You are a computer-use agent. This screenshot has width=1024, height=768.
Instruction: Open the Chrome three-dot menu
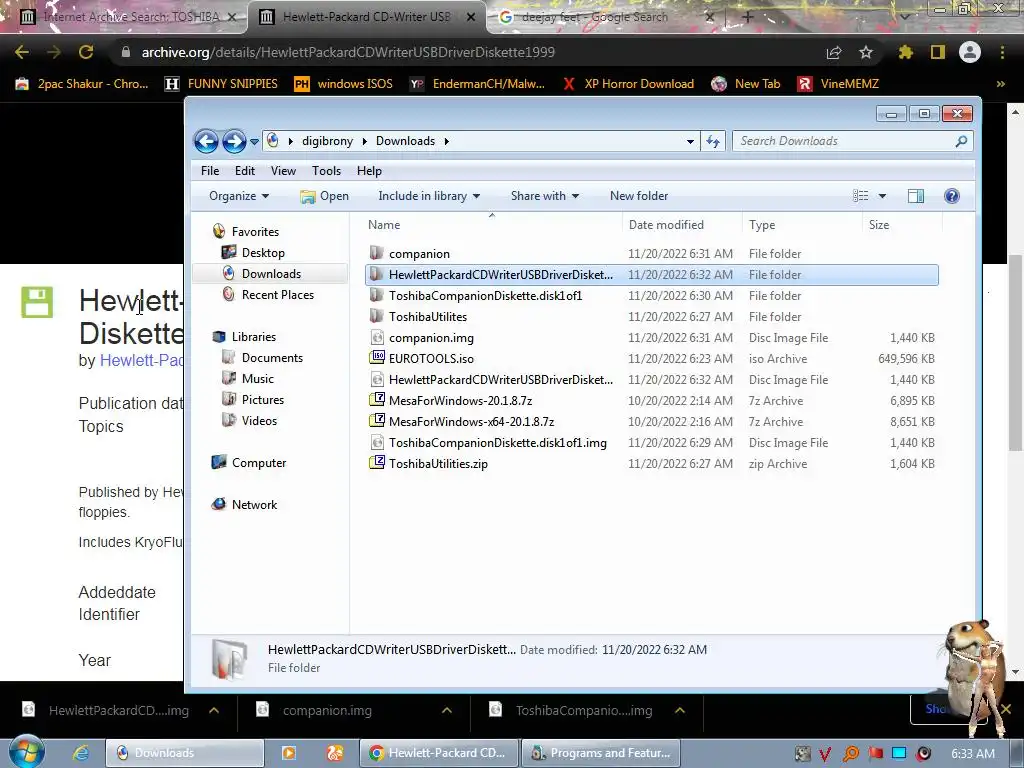coord(1002,52)
